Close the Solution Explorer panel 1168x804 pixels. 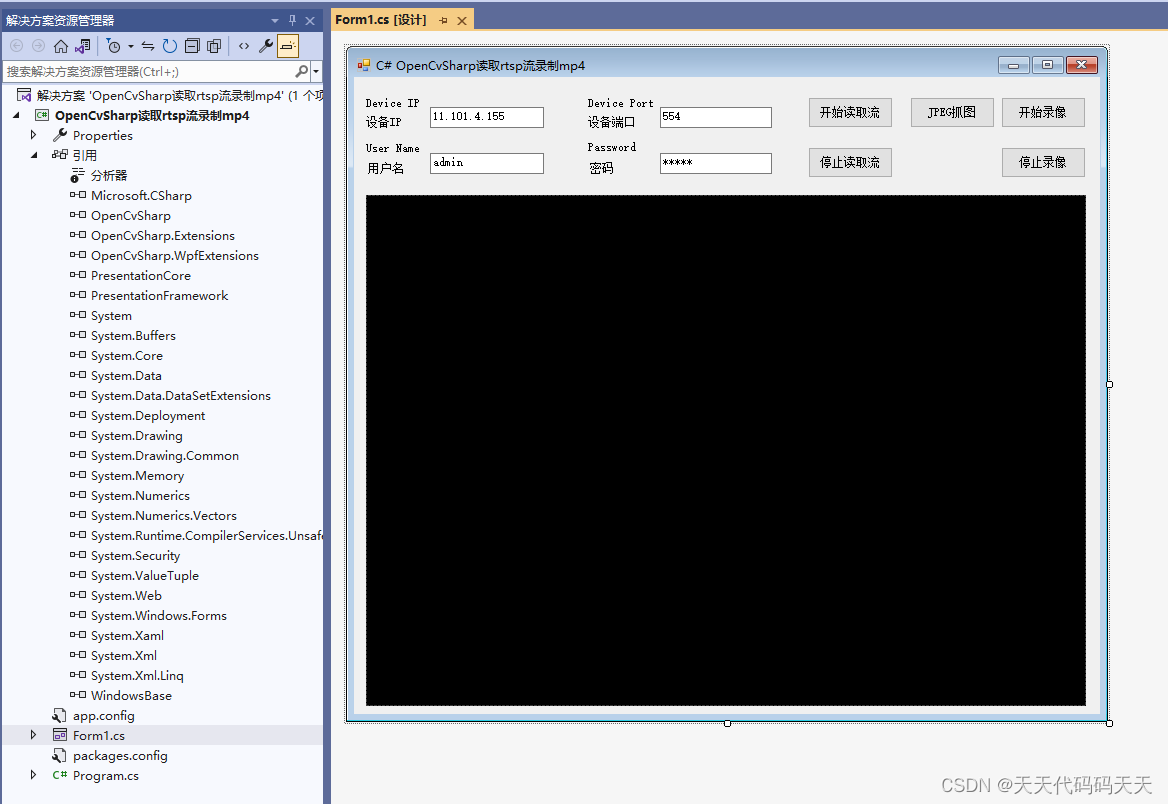310,20
